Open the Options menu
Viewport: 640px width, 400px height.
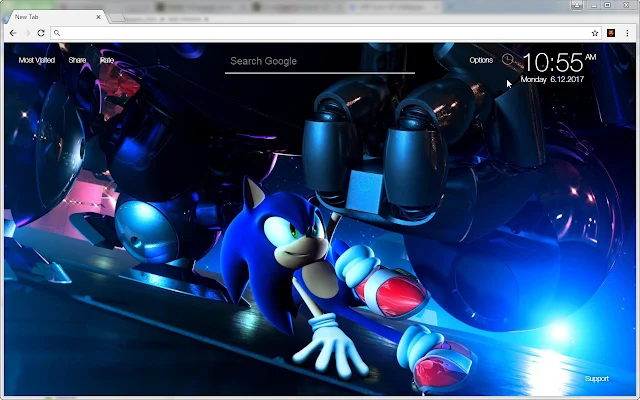[481, 60]
